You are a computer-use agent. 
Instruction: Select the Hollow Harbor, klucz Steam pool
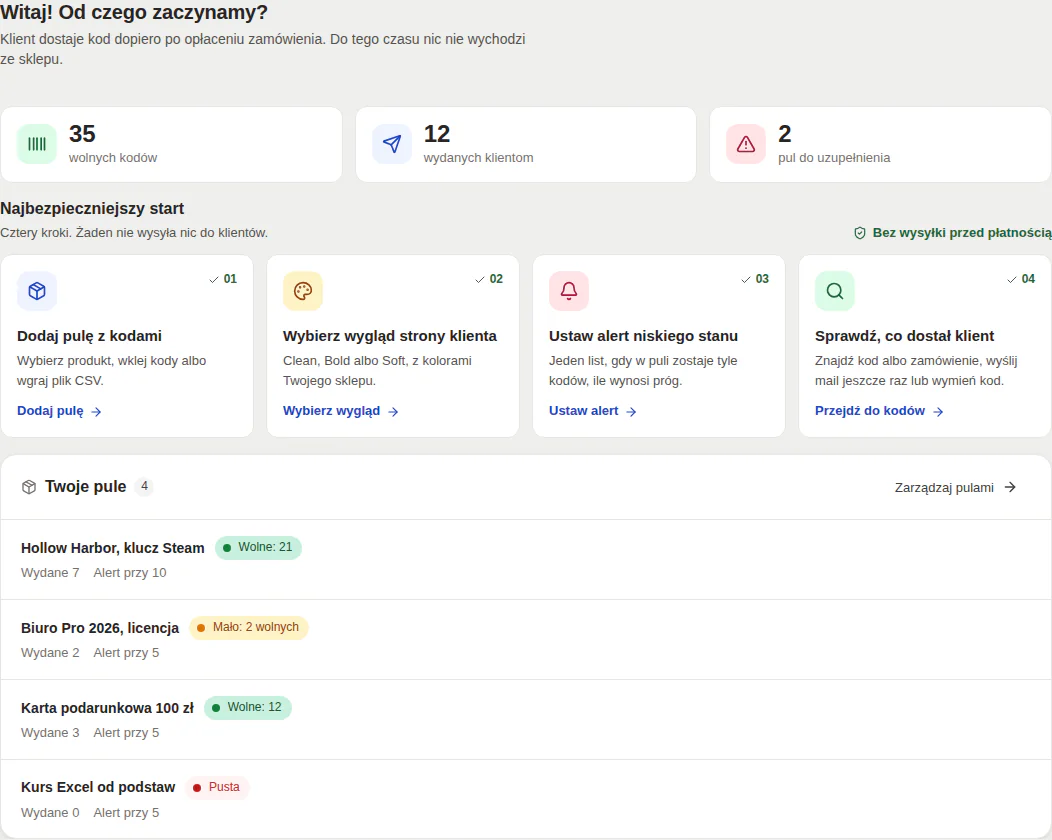click(x=526, y=560)
